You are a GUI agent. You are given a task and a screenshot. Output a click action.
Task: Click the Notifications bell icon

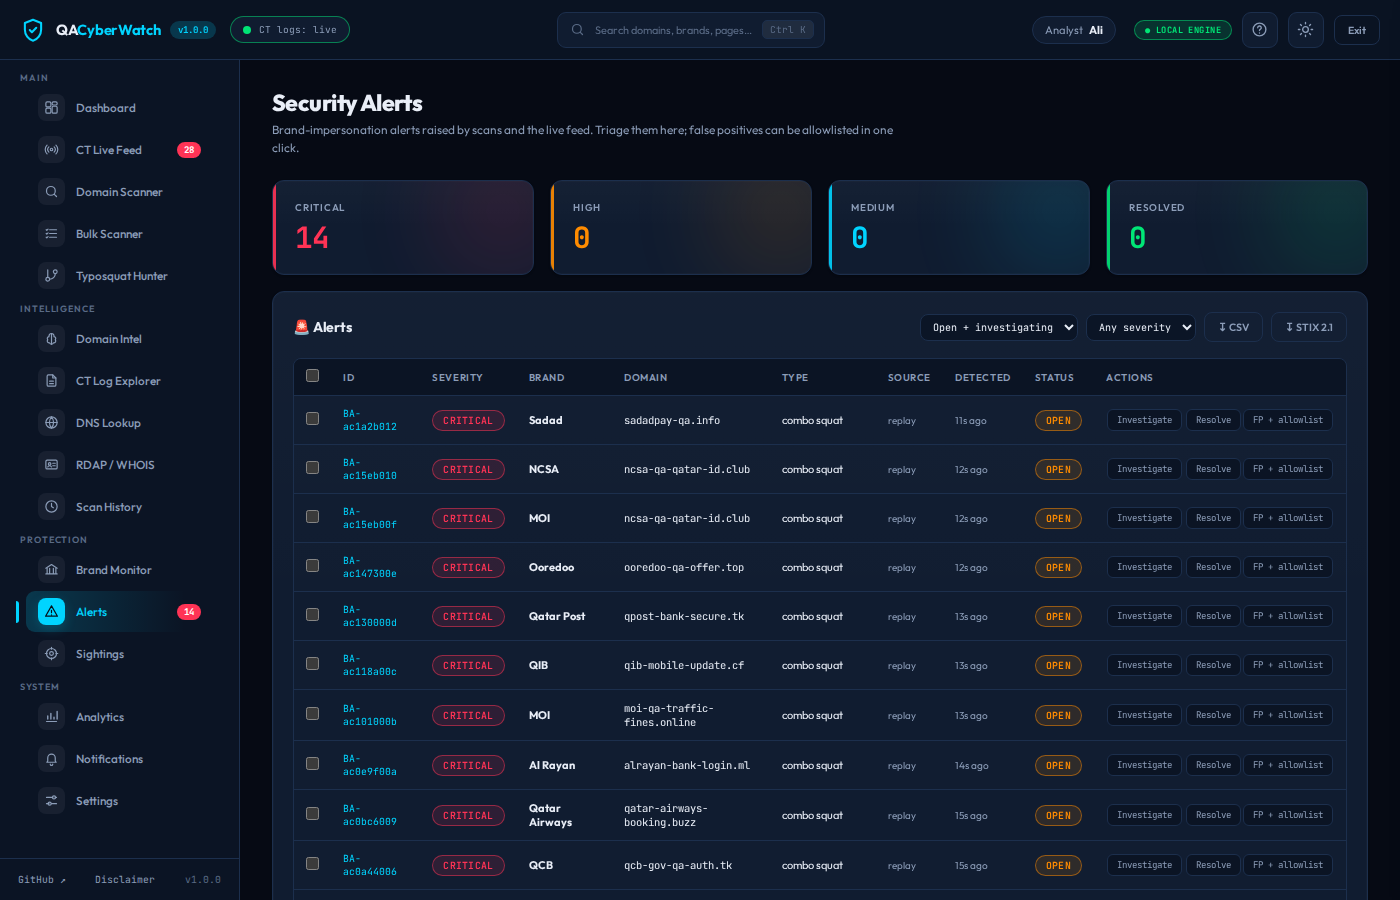tap(52, 759)
